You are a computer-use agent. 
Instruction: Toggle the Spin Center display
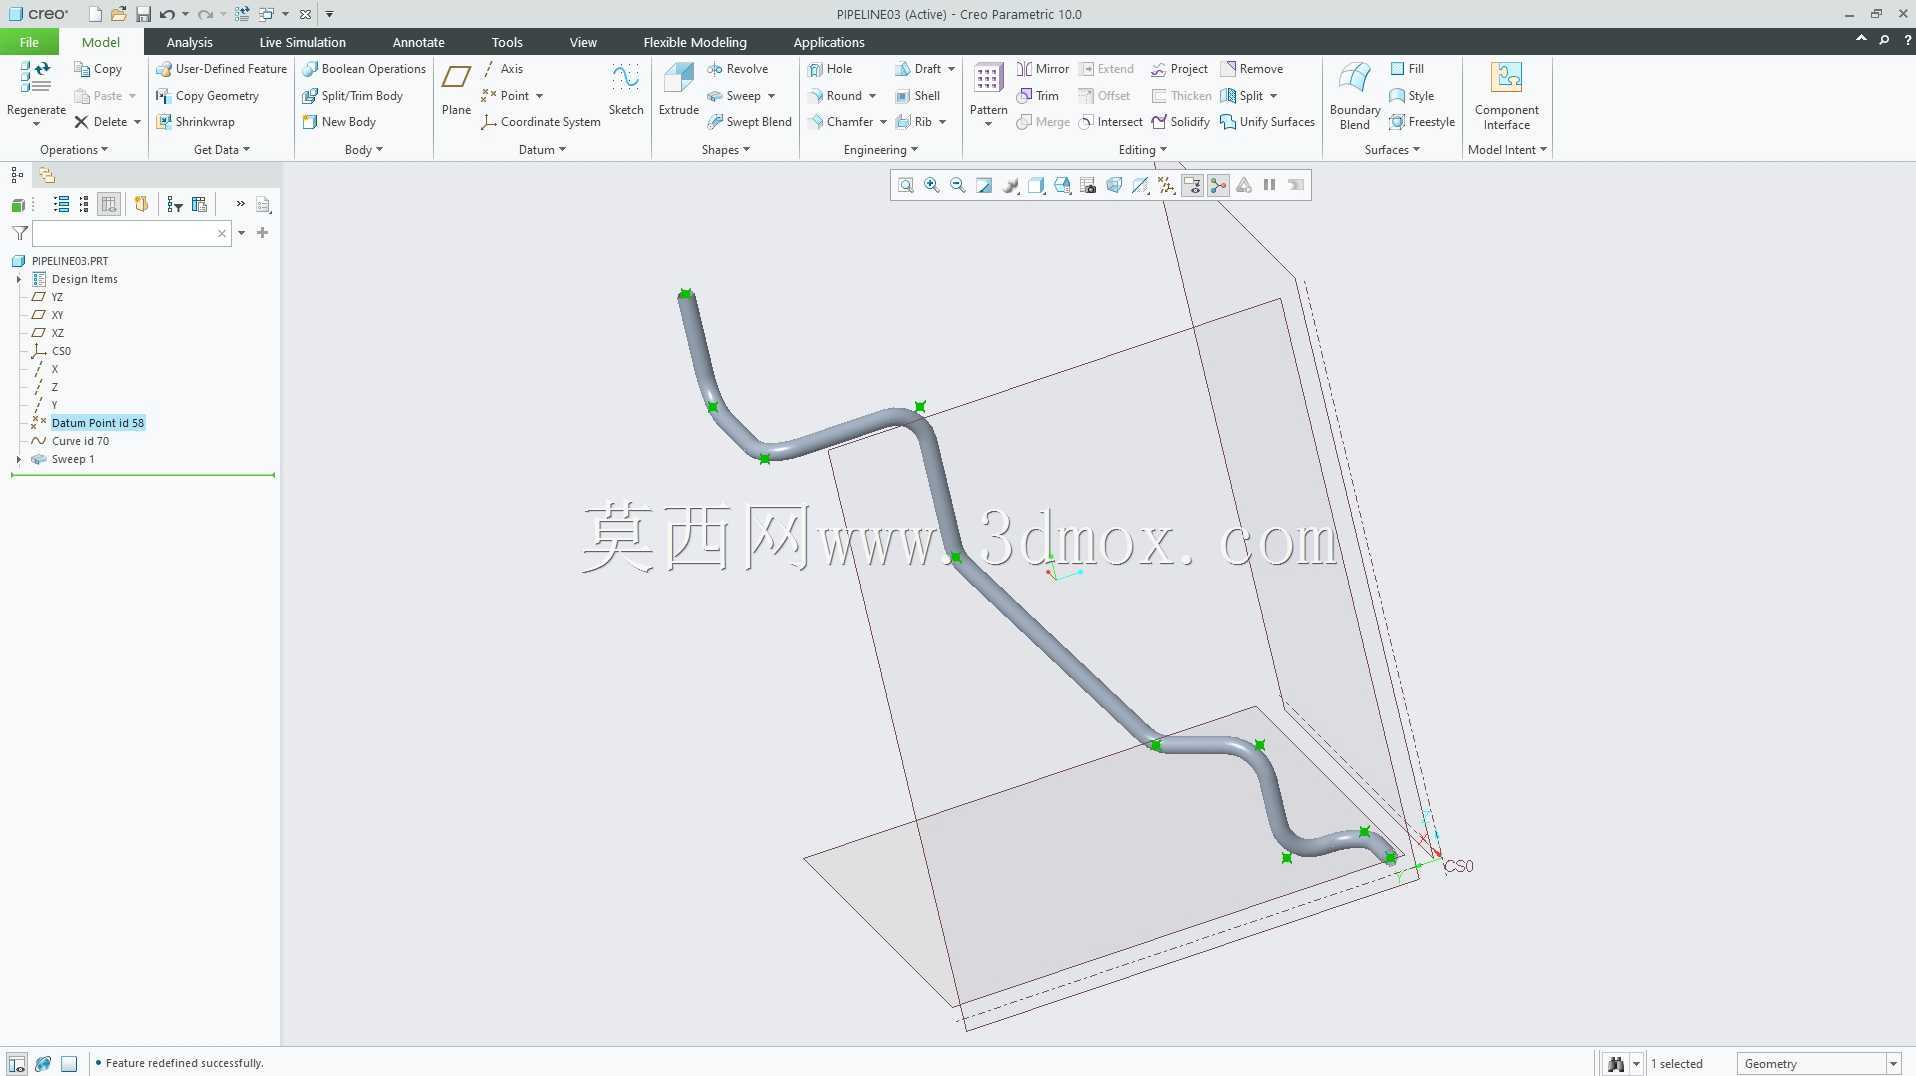pos(1218,185)
